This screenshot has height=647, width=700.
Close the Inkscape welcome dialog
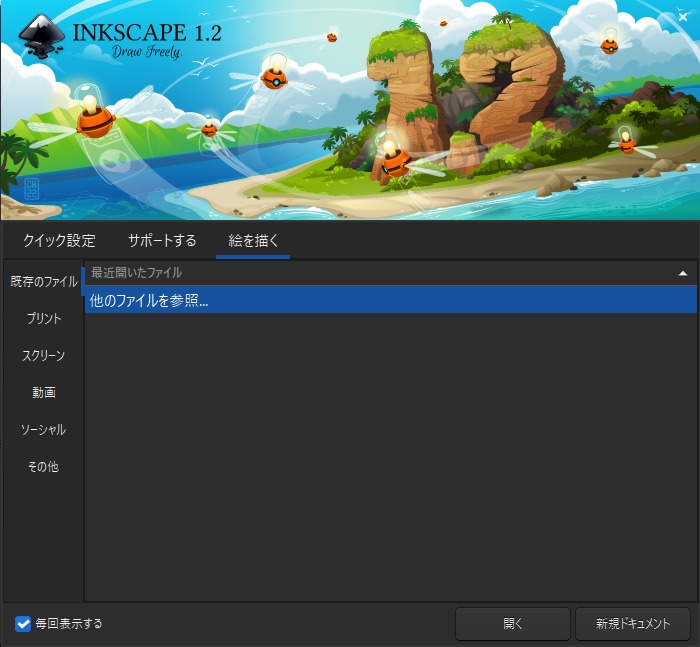[683, 17]
